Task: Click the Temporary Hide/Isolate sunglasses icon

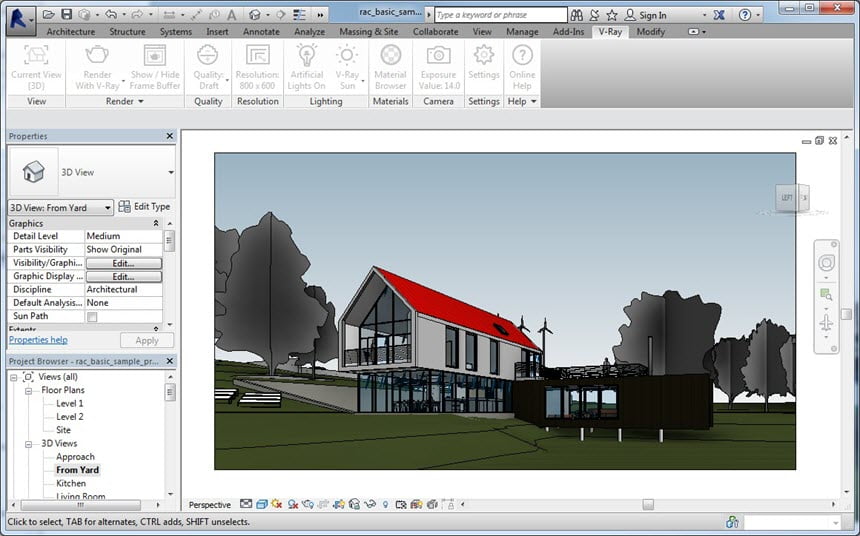Action: pyautogui.click(x=370, y=504)
